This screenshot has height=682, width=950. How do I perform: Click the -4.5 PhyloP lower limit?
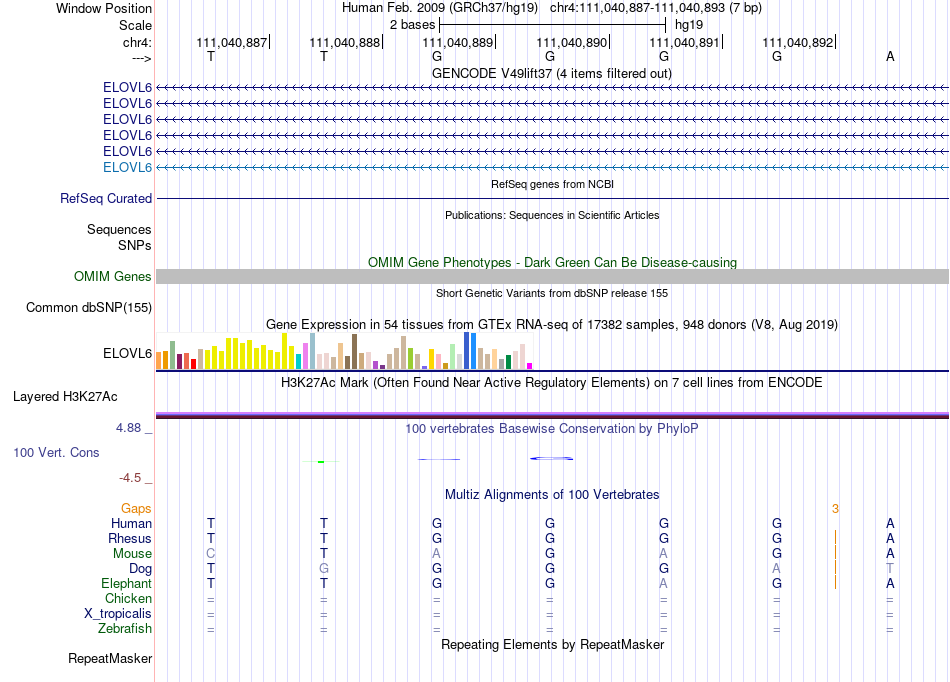(x=130, y=478)
